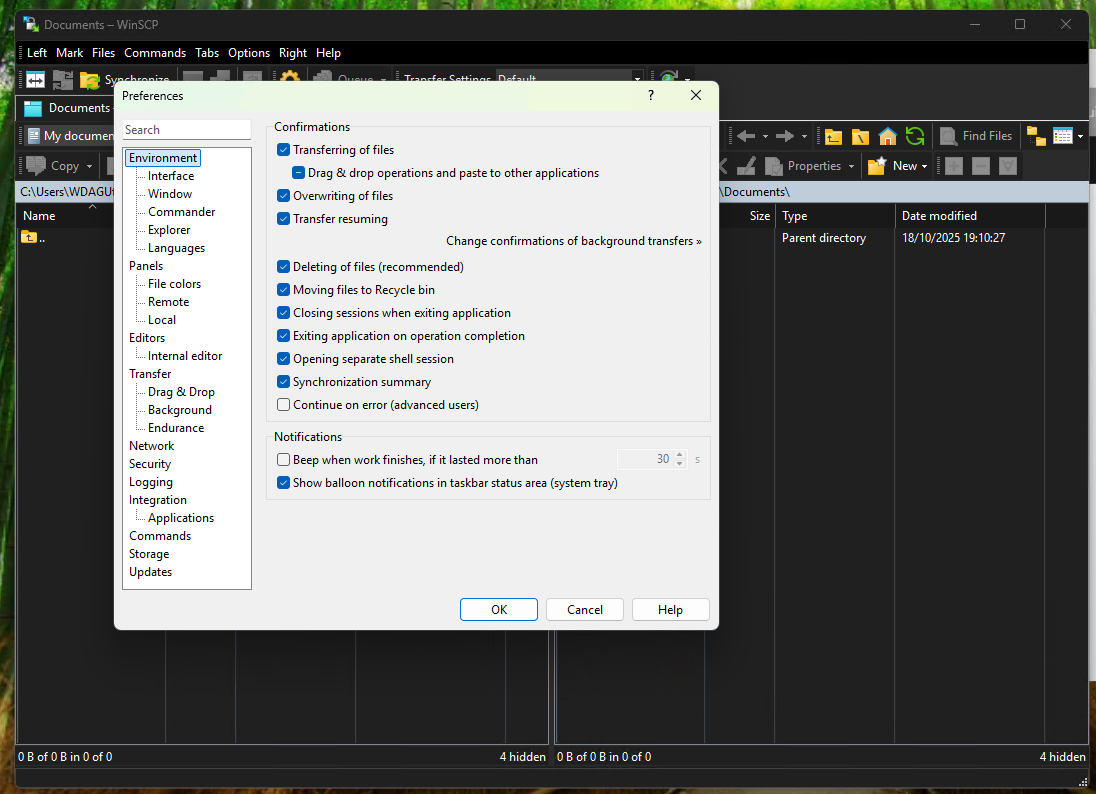Toggle Beep when work finishes checkbox
This screenshot has width=1096, height=794.
pyautogui.click(x=284, y=460)
